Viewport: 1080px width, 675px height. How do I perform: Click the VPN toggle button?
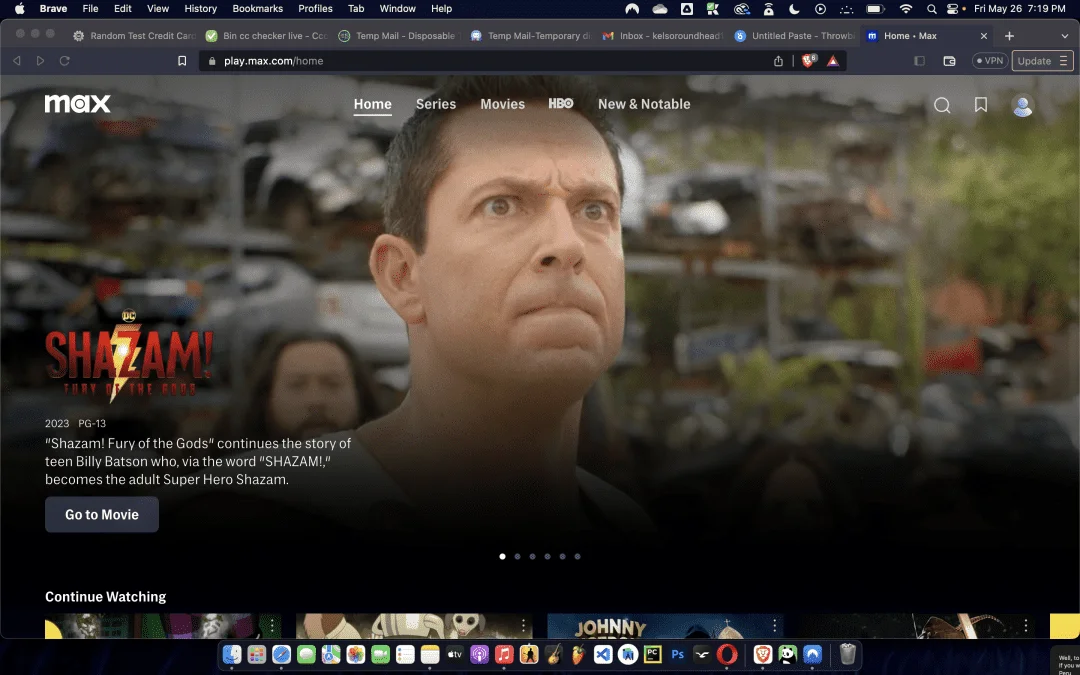click(x=989, y=61)
